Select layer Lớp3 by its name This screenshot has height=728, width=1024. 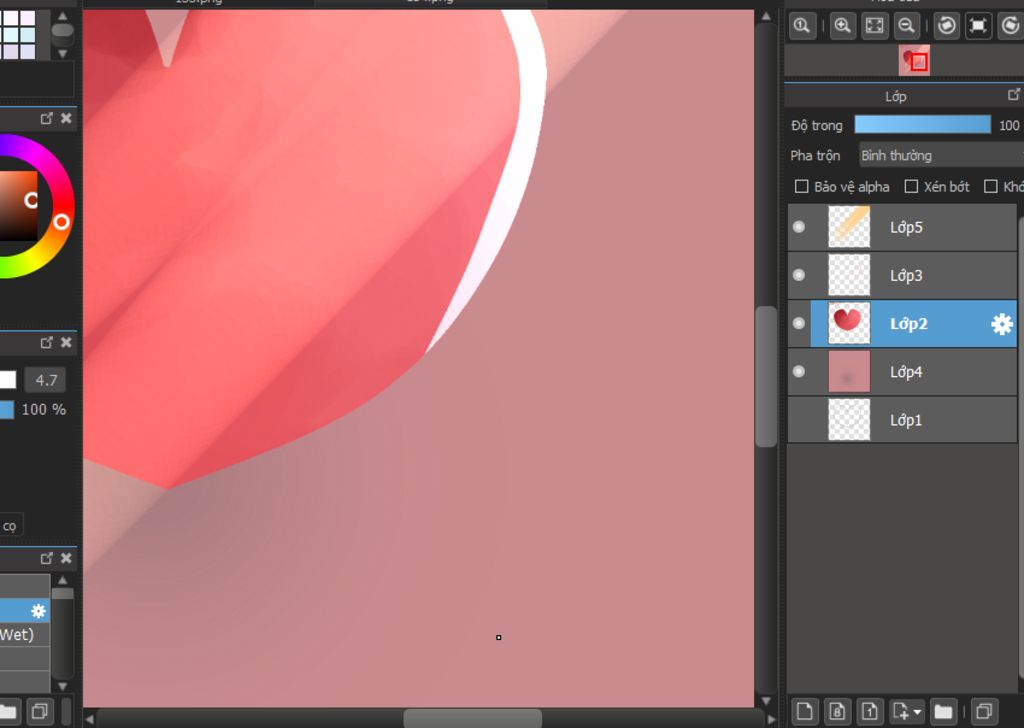pyautogui.click(x=906, y=276)
